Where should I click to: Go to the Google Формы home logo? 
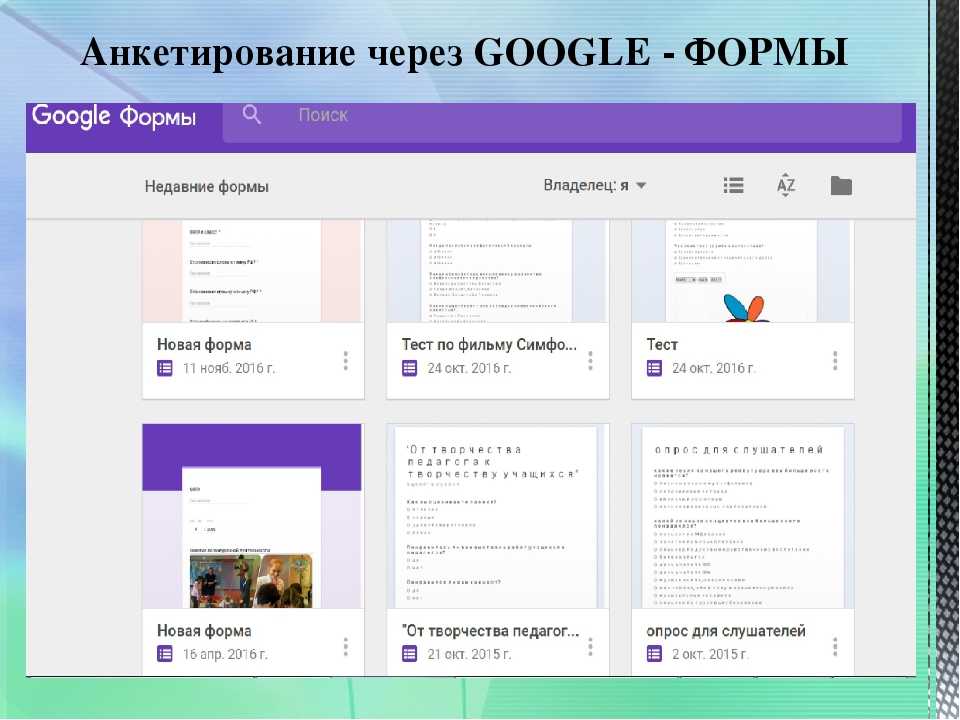coord(114,116)
